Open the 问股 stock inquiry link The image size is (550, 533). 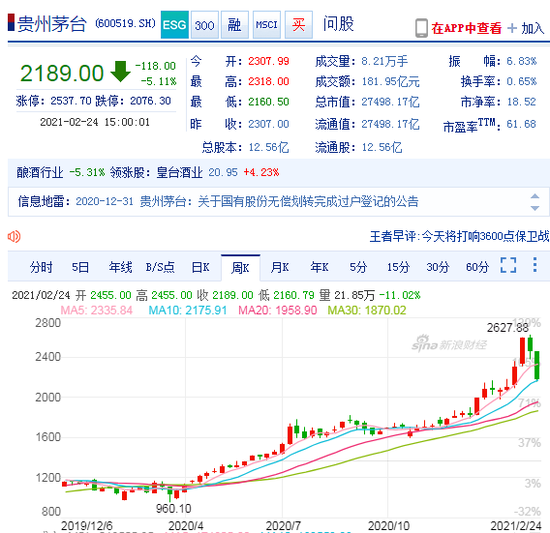click(x=338, y=24)
